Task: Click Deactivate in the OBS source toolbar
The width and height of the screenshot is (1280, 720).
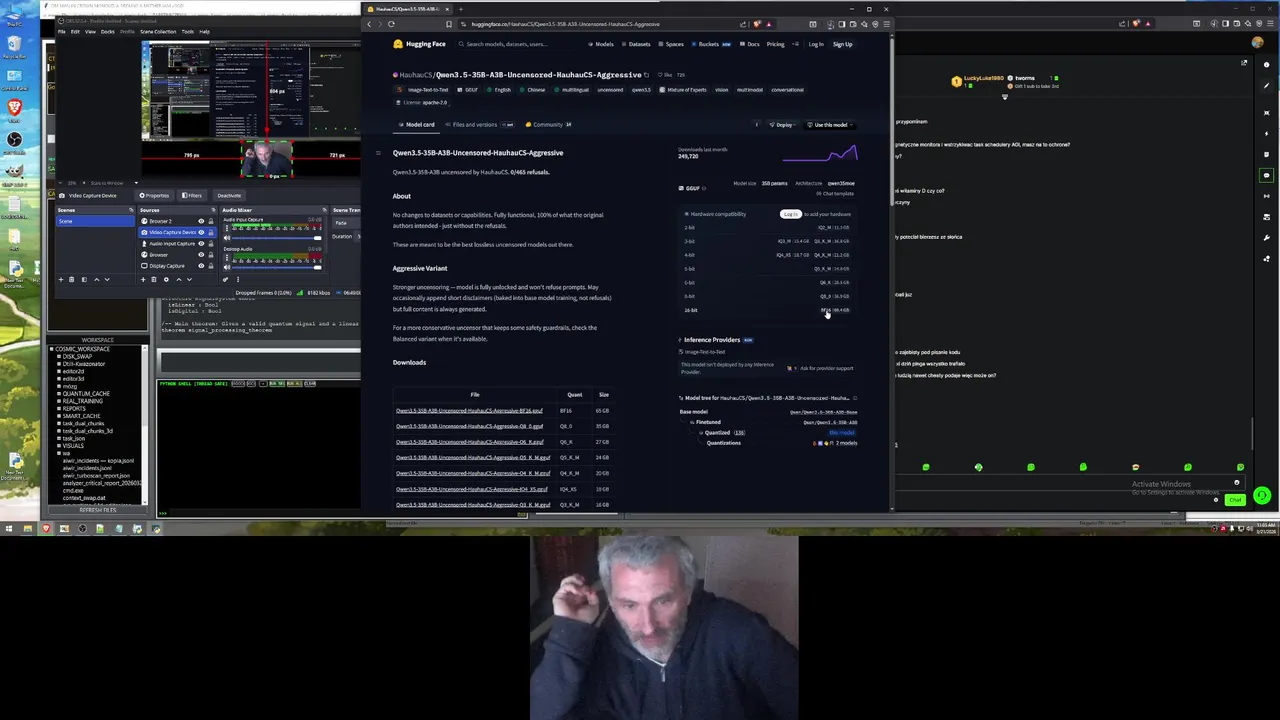Action: tap(229, 195)
